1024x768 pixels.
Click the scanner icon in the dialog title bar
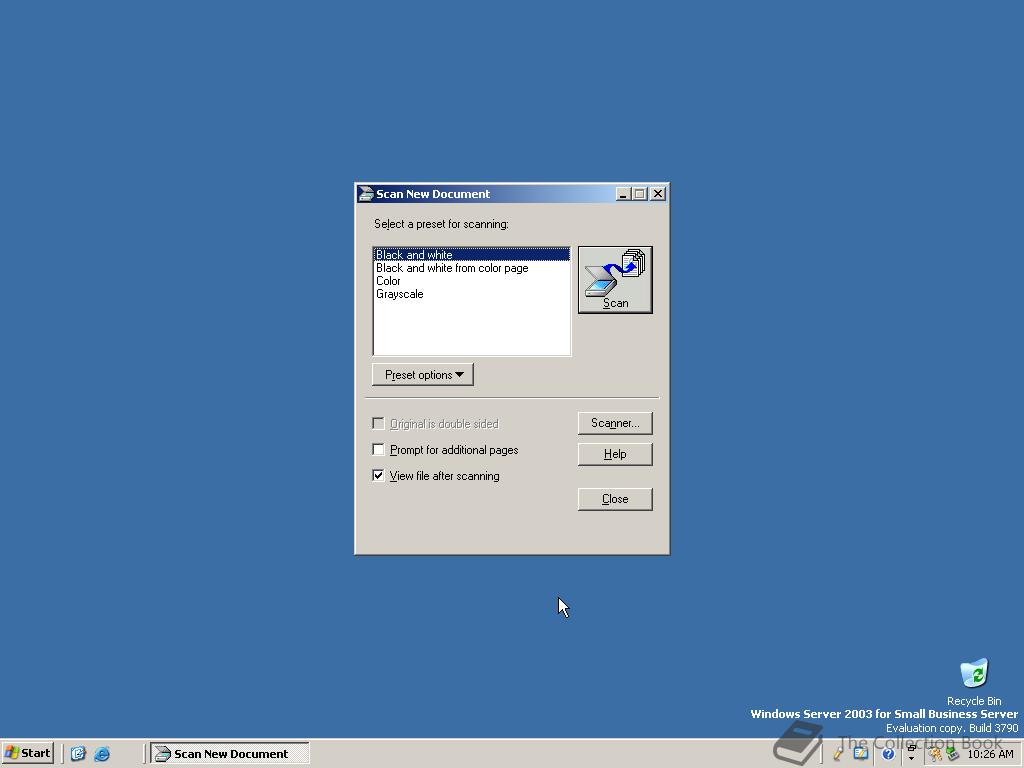click(x=366, y=194)
